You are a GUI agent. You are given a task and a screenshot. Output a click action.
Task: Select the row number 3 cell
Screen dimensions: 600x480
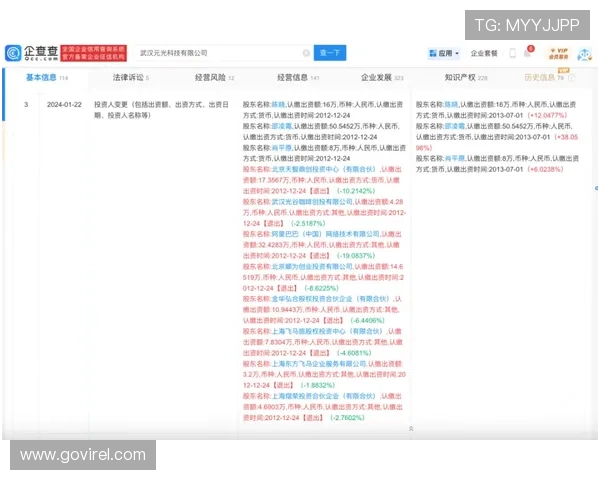pyautogui.click(x=26, y=104)
